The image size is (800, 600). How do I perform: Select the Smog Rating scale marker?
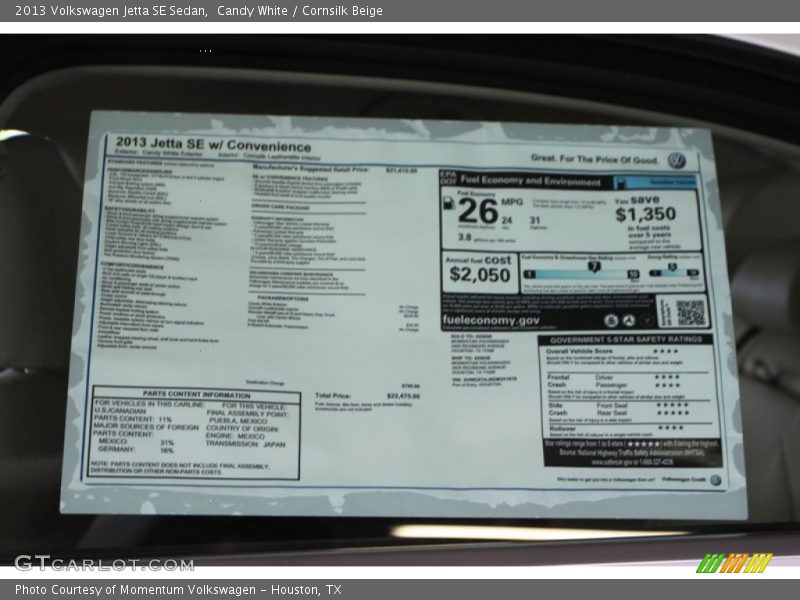coord(672,267)
